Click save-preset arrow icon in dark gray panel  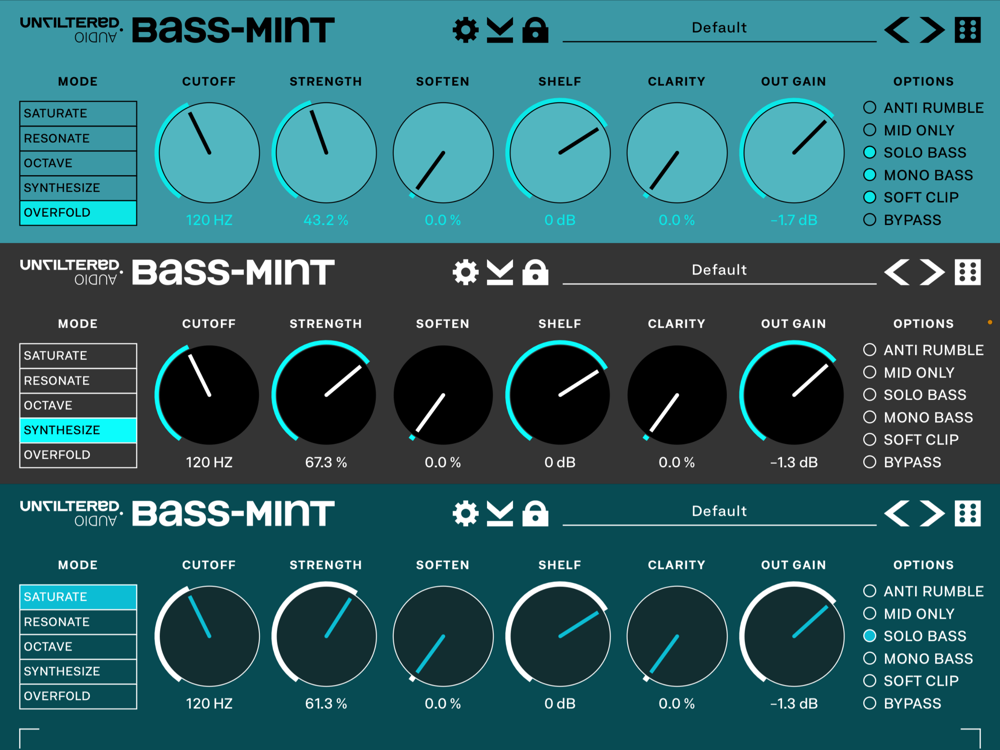pyautogui.click(x=500, y=272)
